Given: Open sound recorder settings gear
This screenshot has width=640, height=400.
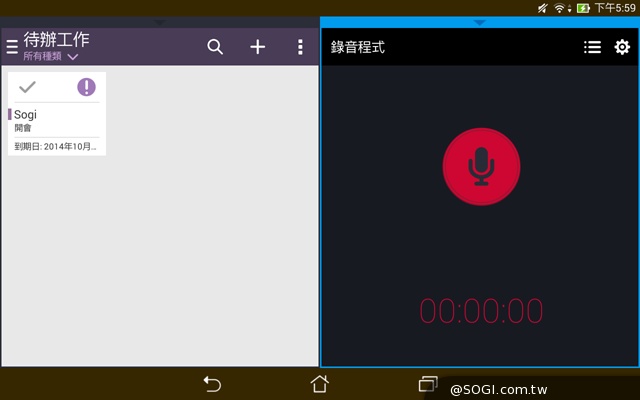Looking at the screenshot, I should click(622, 47).
